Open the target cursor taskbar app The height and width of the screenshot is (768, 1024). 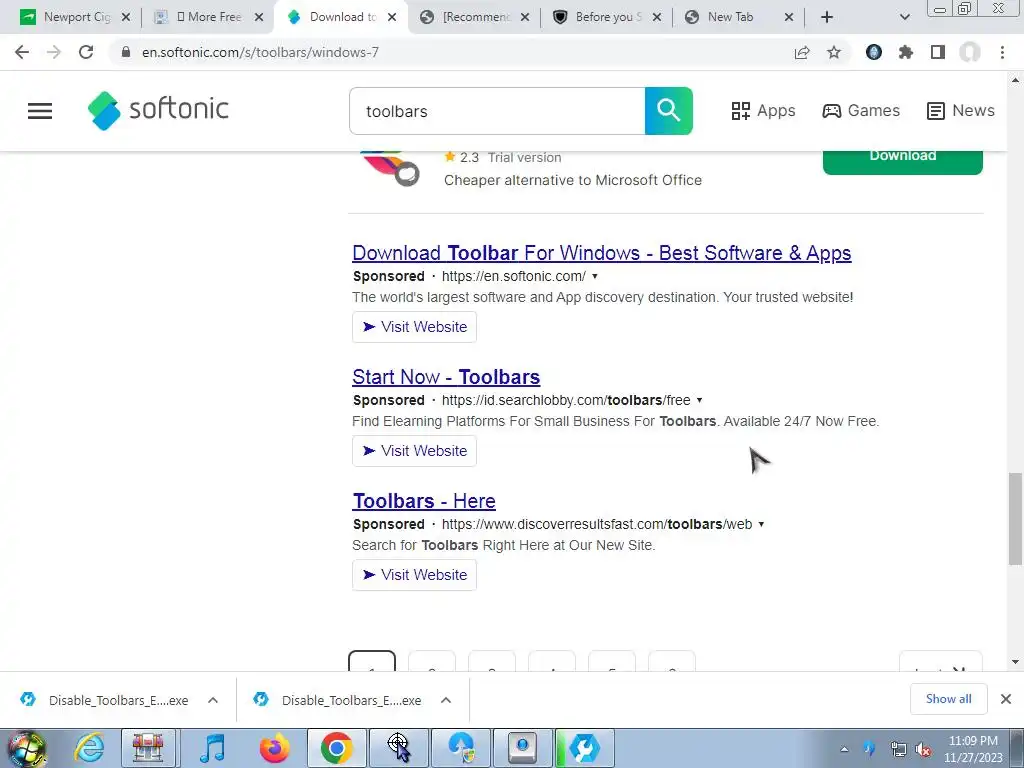point(398,748)
